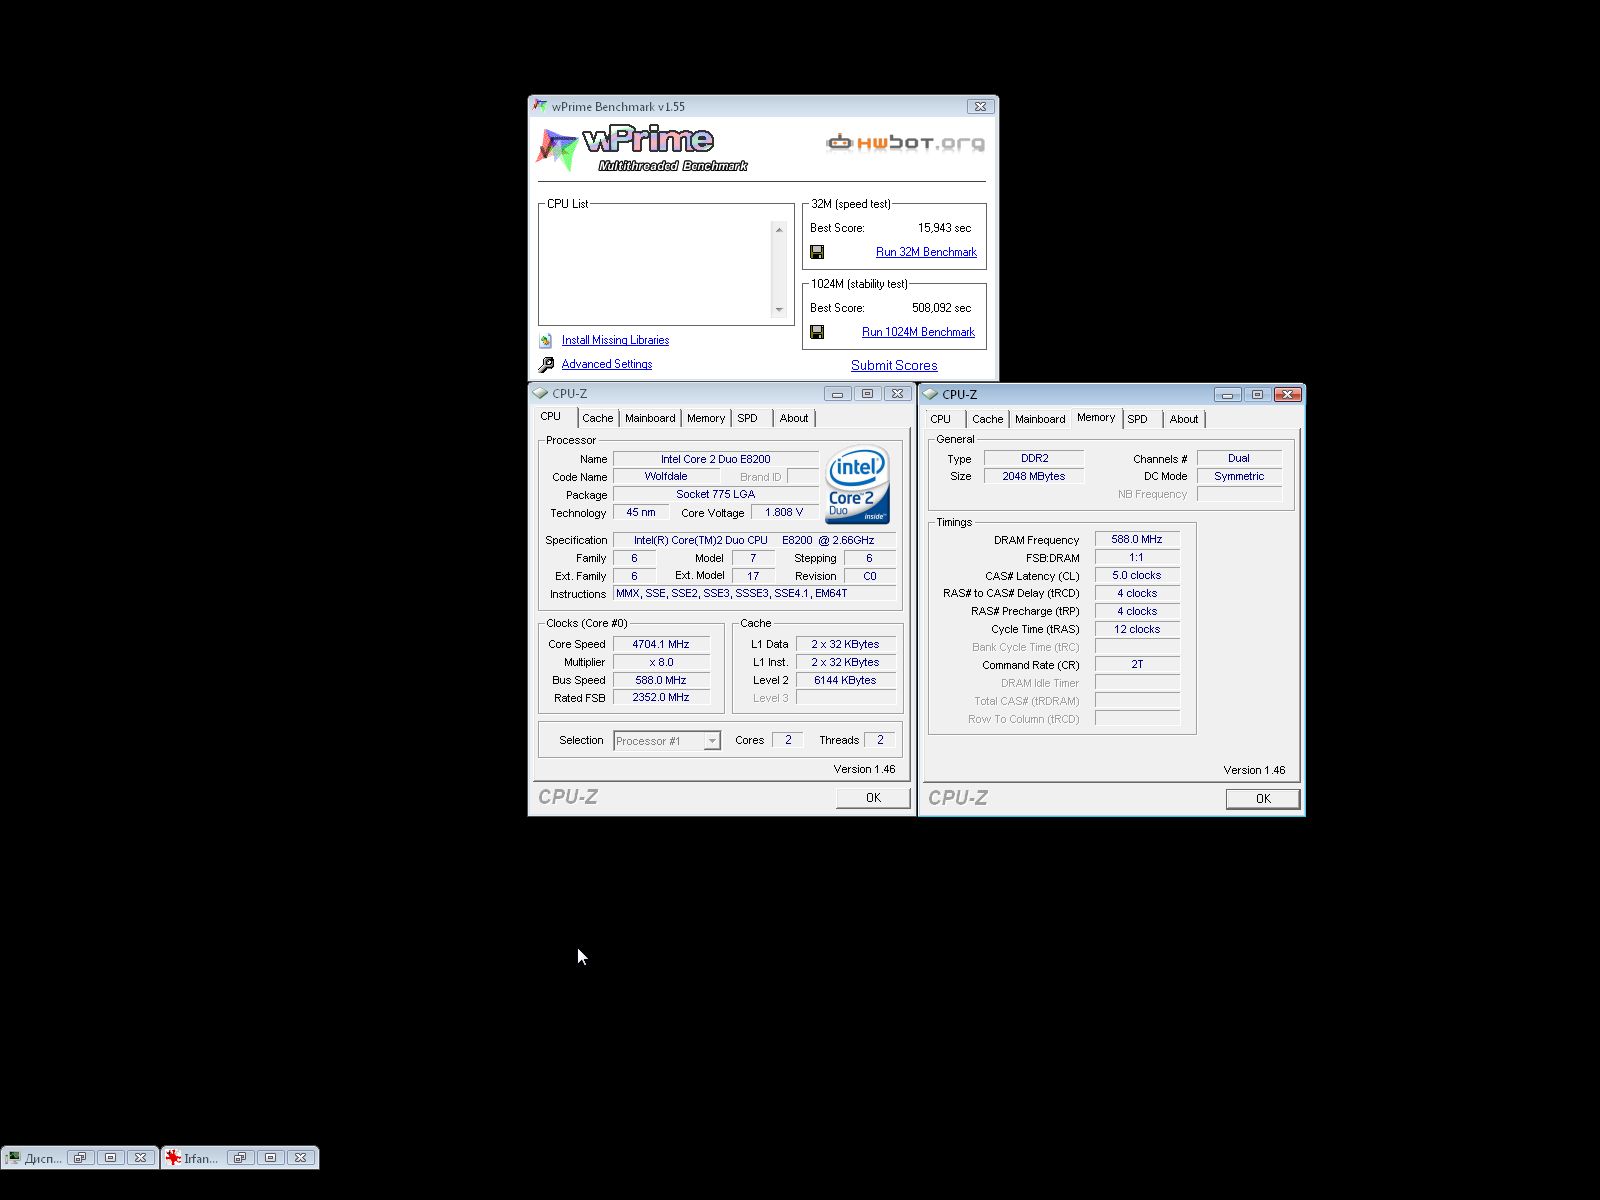
Task: Click the right CPU-Z window title icon
Action: [x=931, y=394]
